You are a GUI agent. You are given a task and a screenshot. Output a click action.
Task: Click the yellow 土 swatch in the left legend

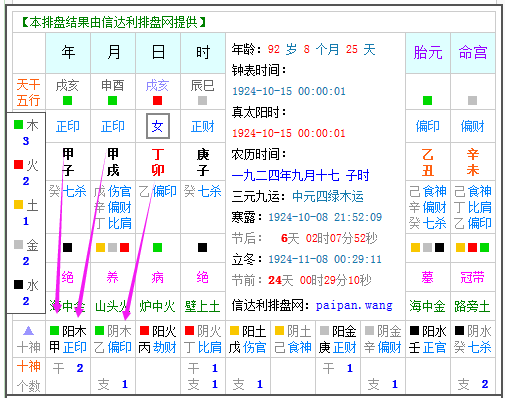19,205
